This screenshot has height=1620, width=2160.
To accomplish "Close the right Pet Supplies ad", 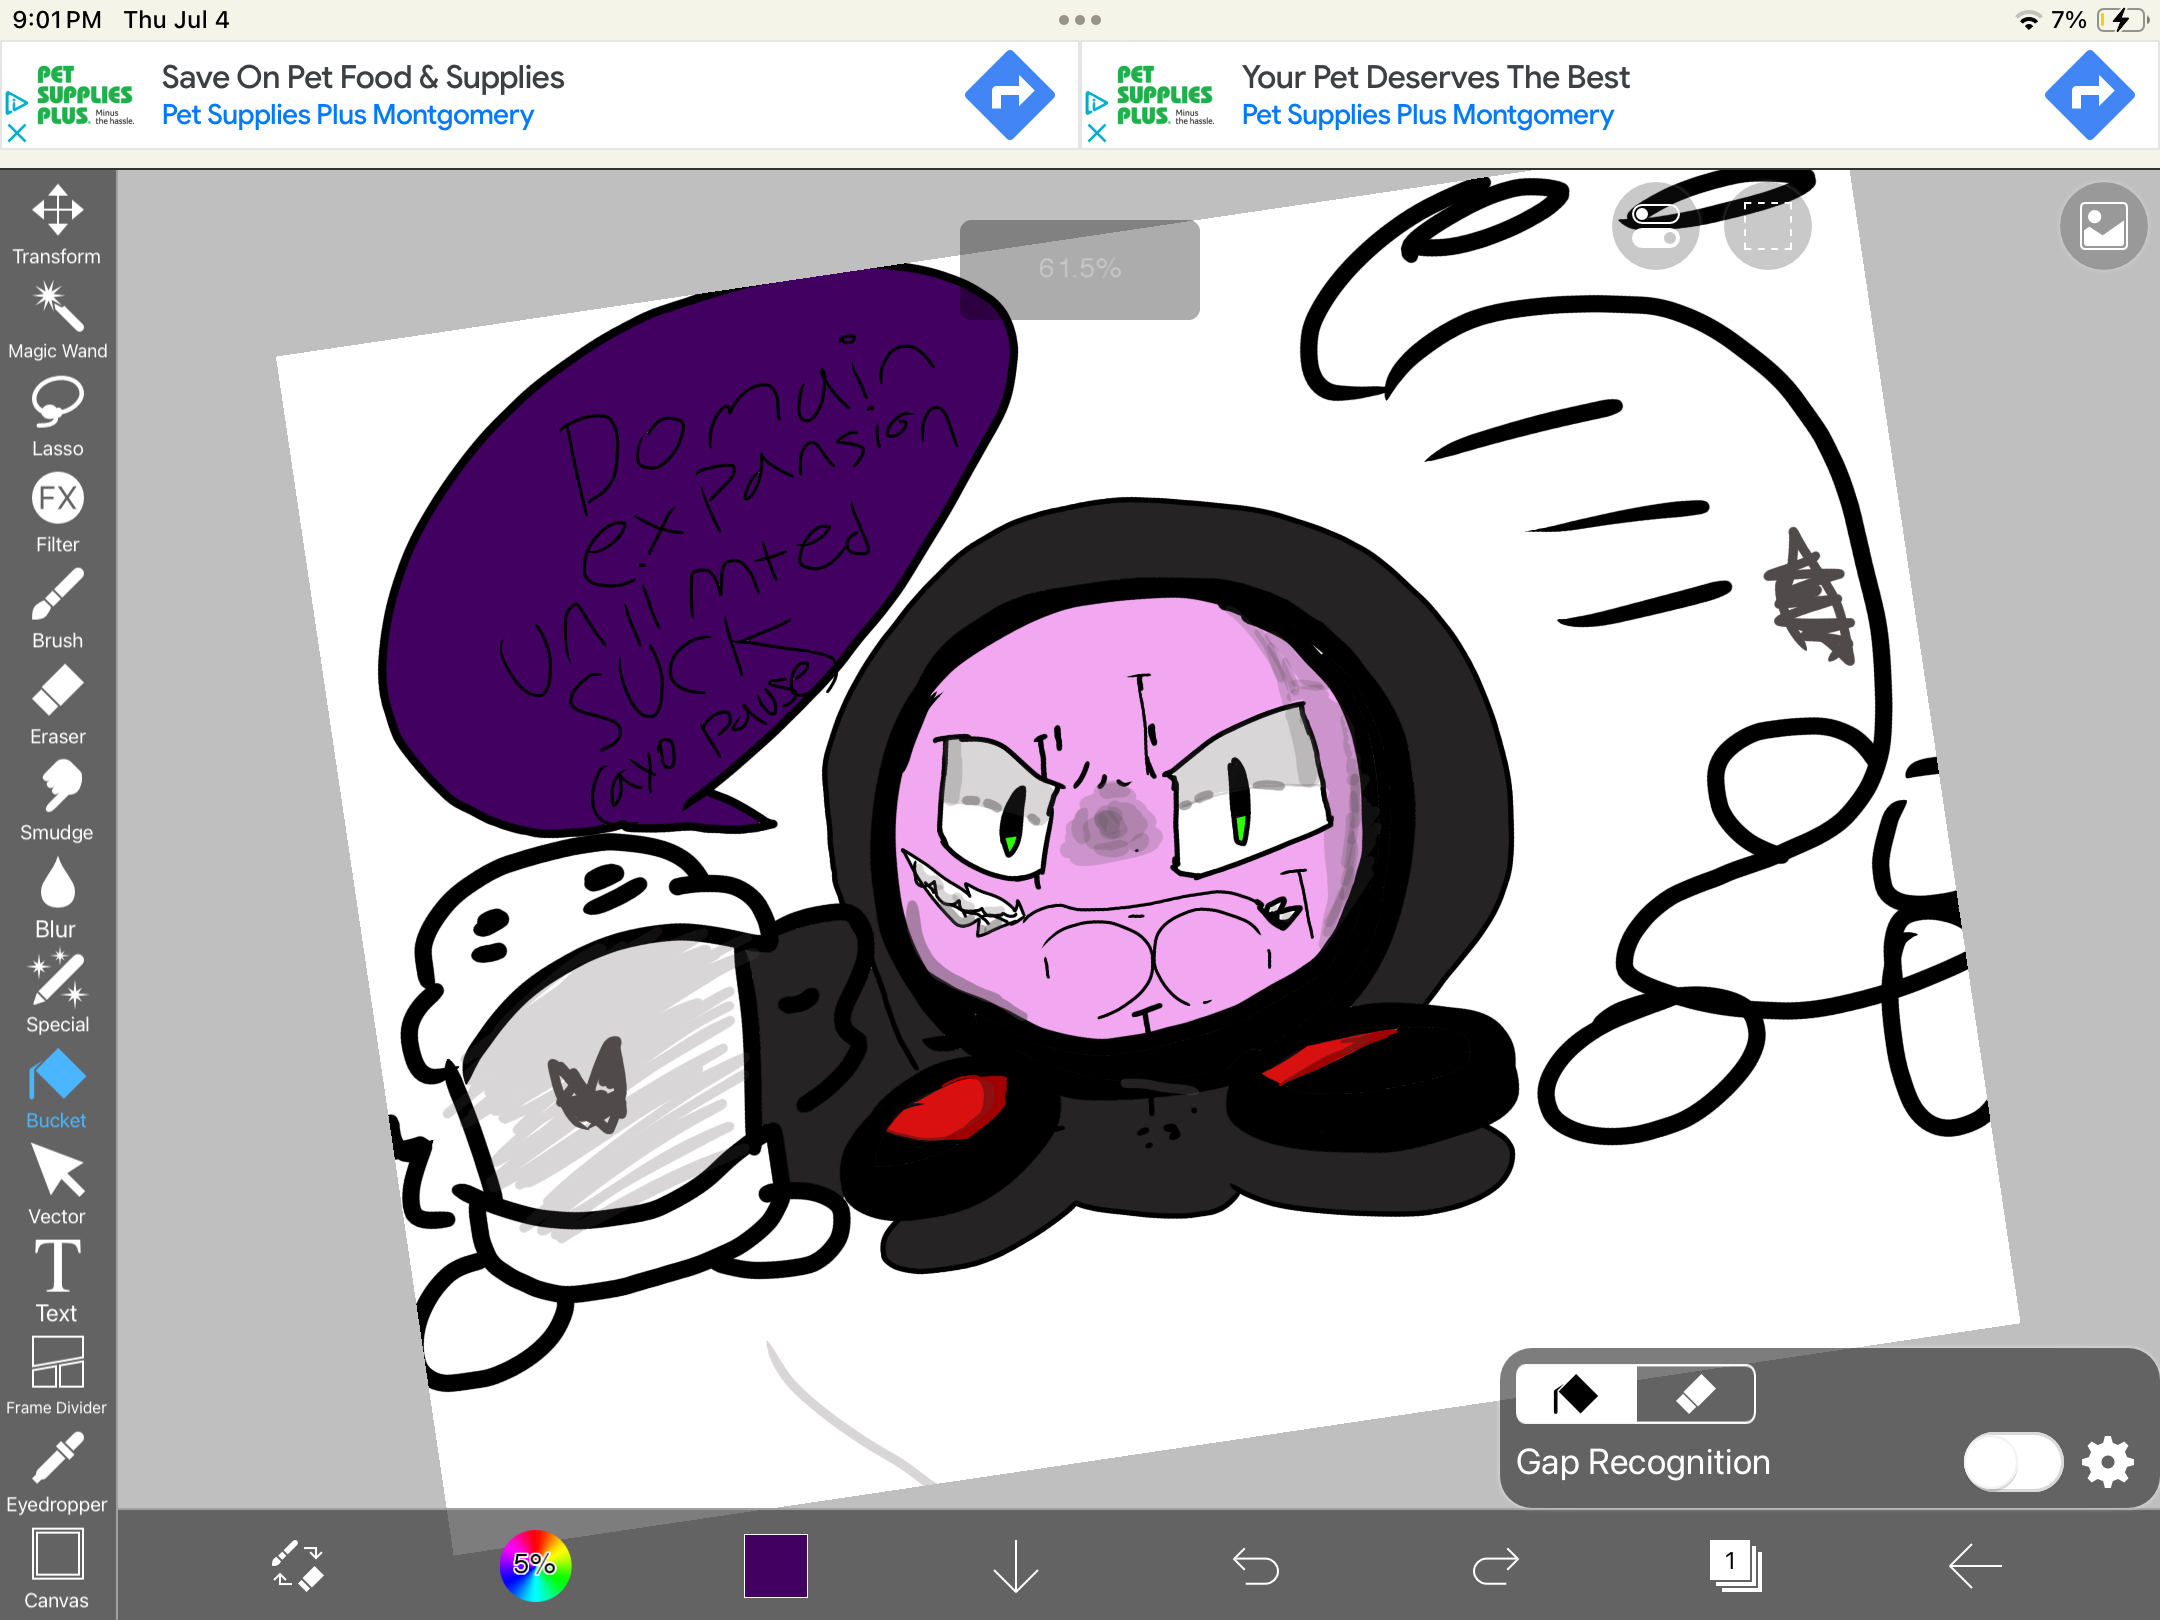I will [1097, 132].
